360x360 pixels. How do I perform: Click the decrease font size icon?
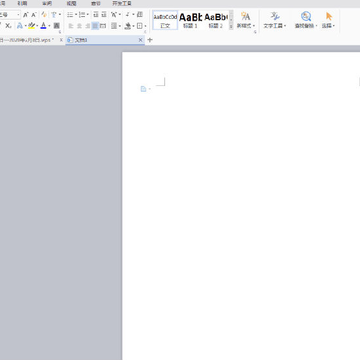pos(34,15)
